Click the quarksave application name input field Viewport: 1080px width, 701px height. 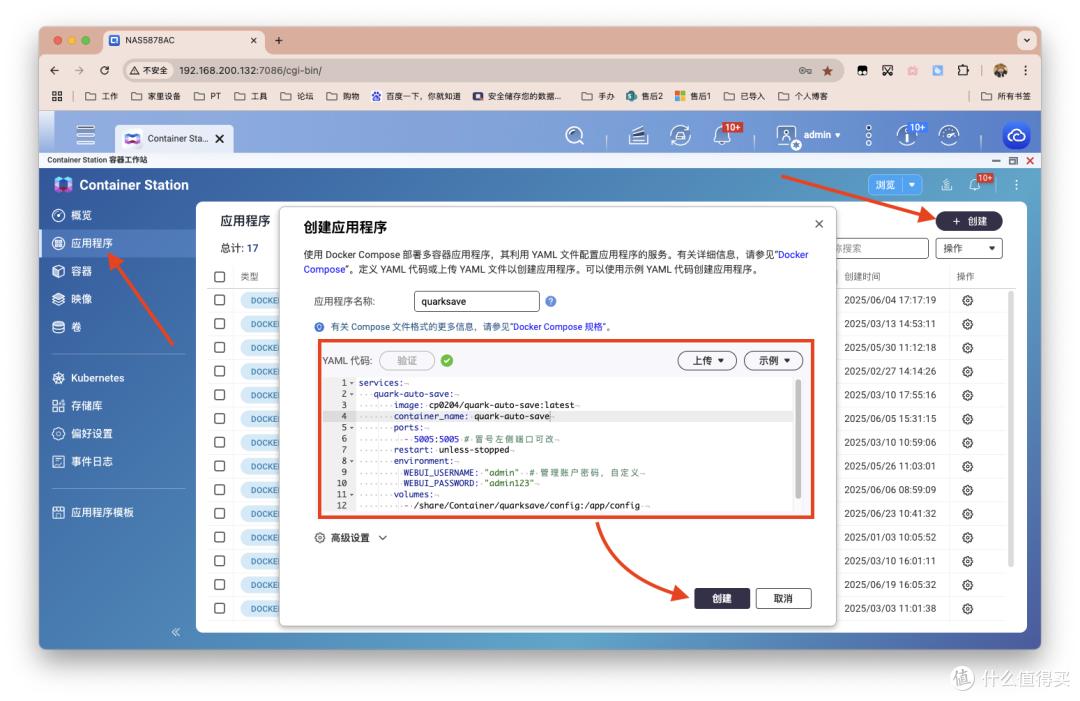[477, 300]
